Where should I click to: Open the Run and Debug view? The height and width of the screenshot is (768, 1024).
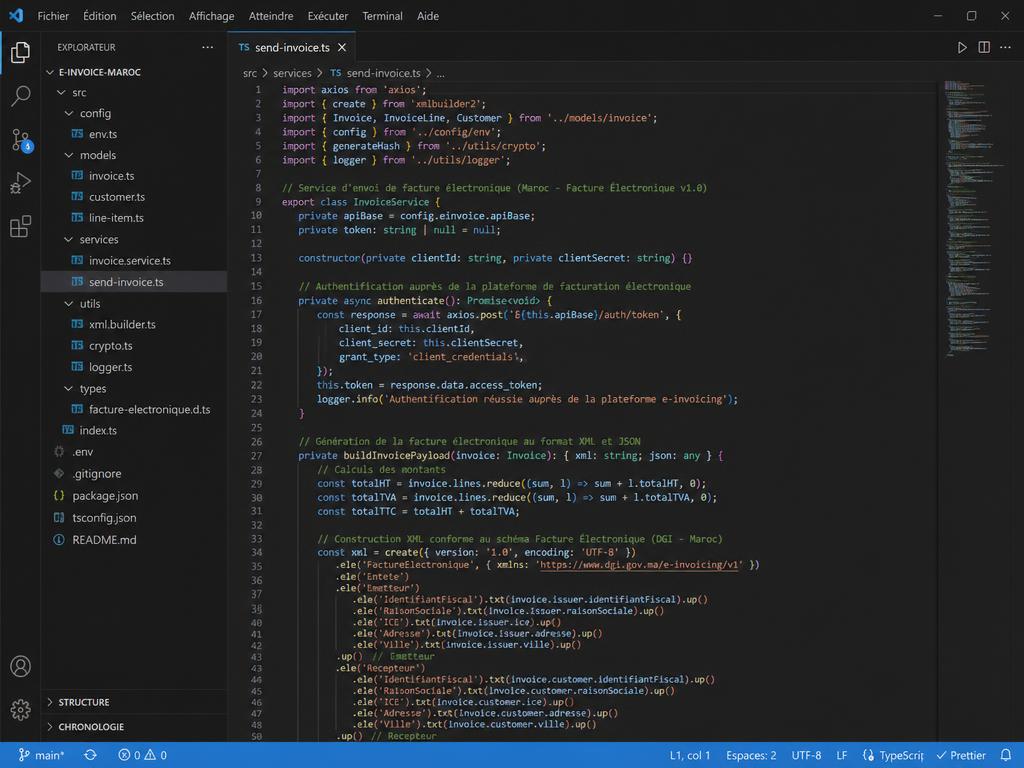pyautogui.click(x=20, y=183)
